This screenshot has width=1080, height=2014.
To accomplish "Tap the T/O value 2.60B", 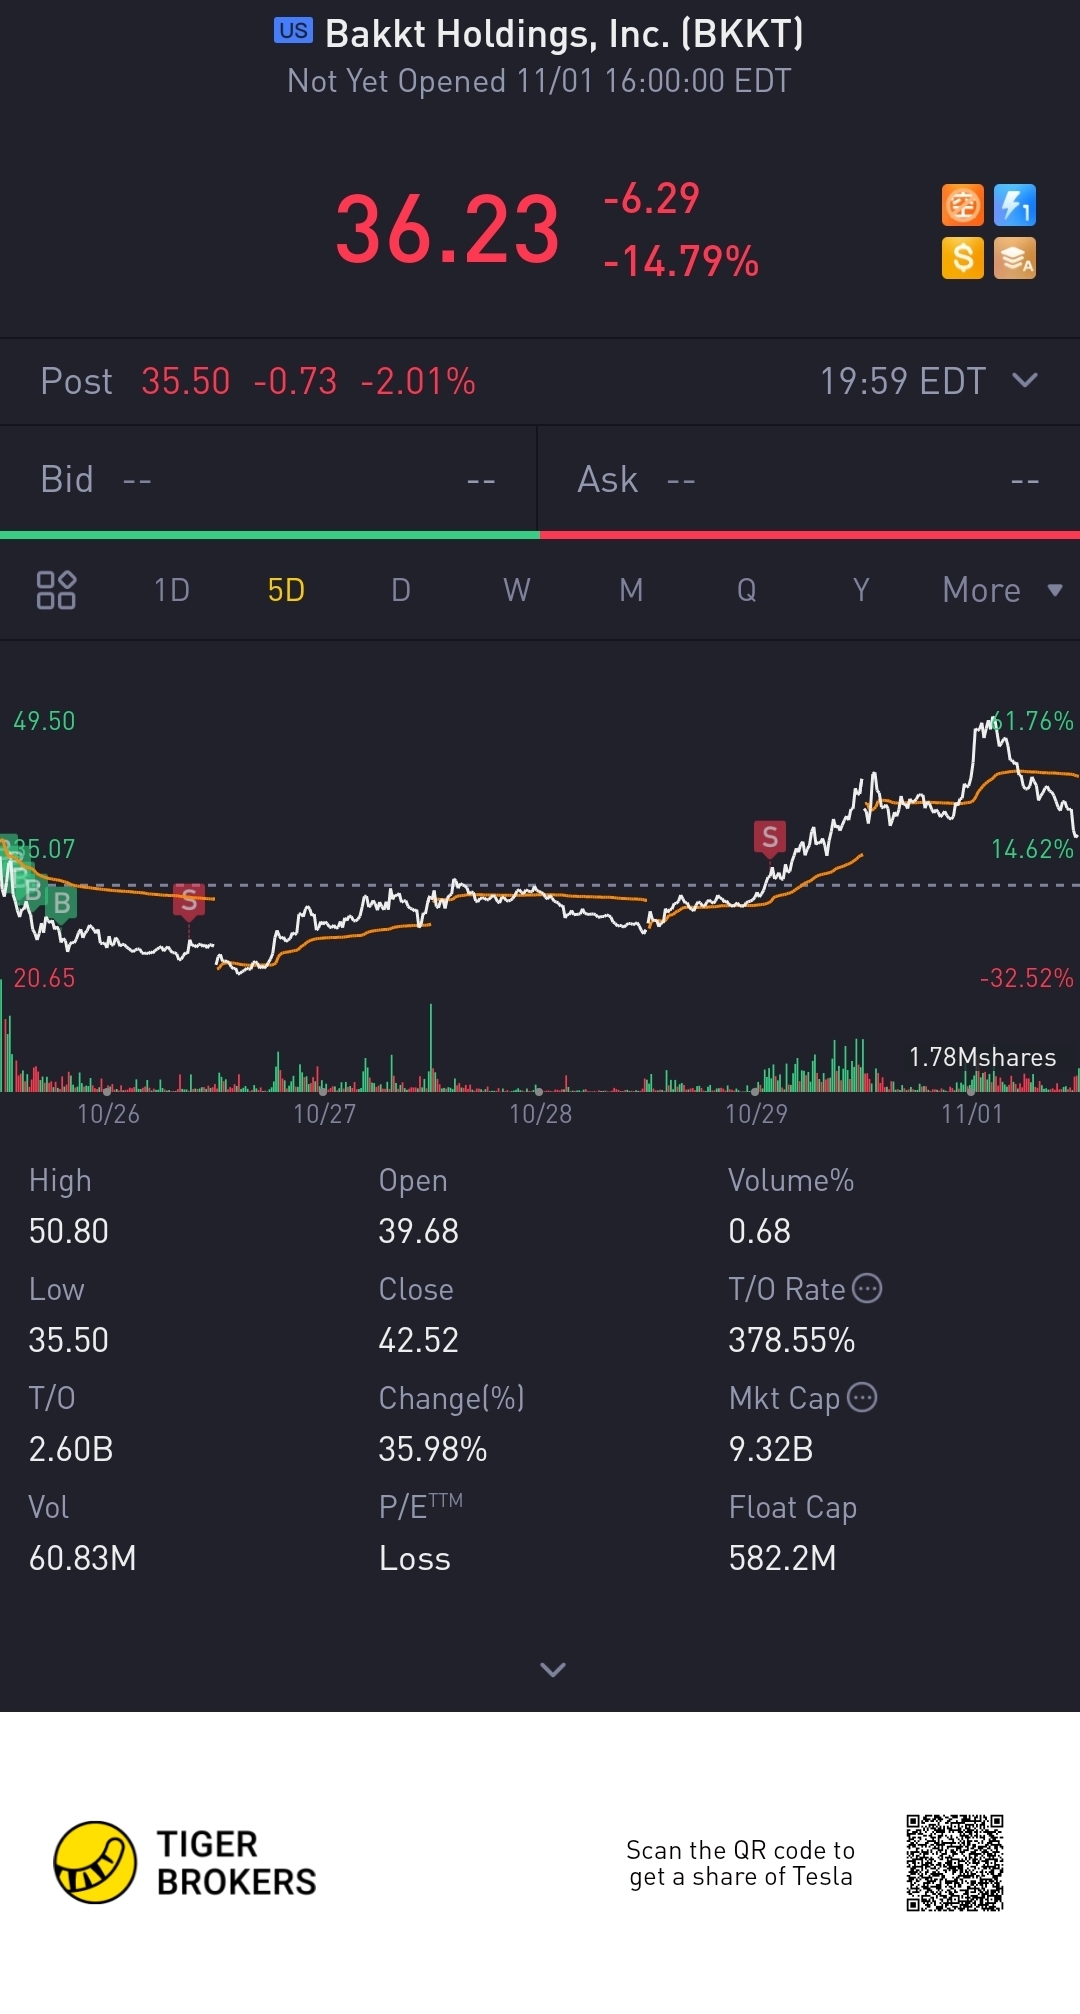I will click(71, 1449).
